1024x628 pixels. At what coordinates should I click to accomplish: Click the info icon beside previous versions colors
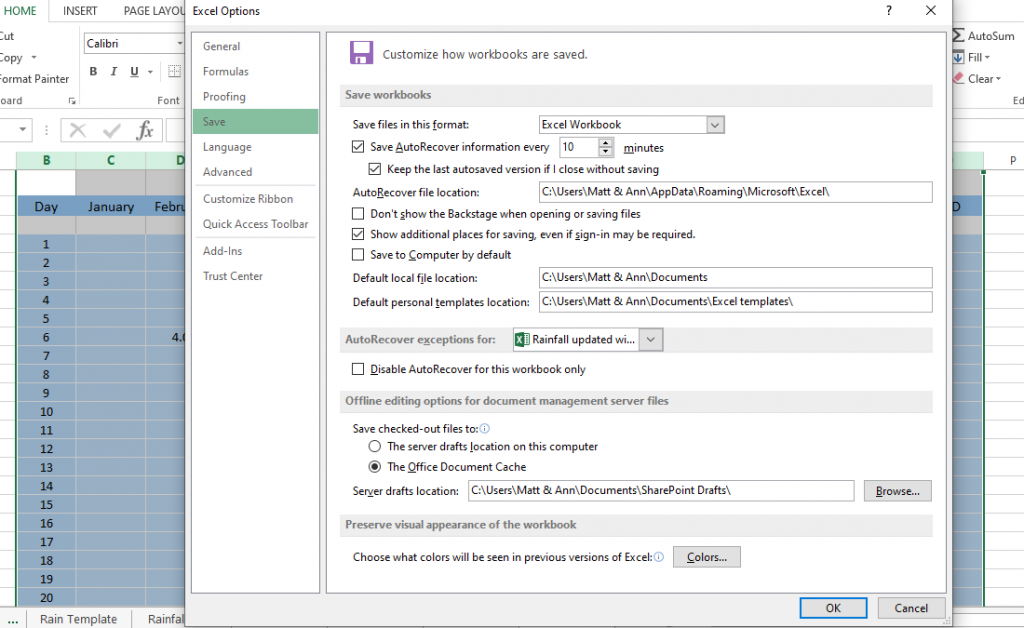pyautogui.click(x=659, y=557)
